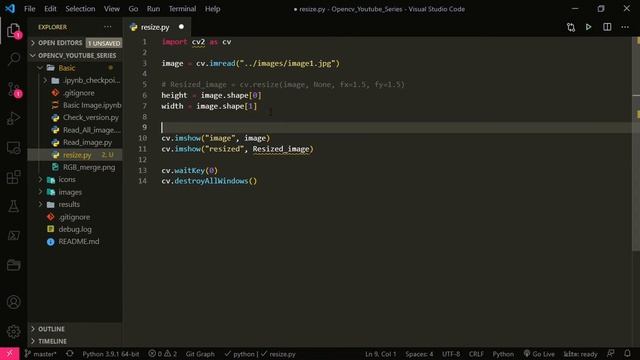Open Manage gear icon
The image size is (640, 360).
tap(13, 331)
